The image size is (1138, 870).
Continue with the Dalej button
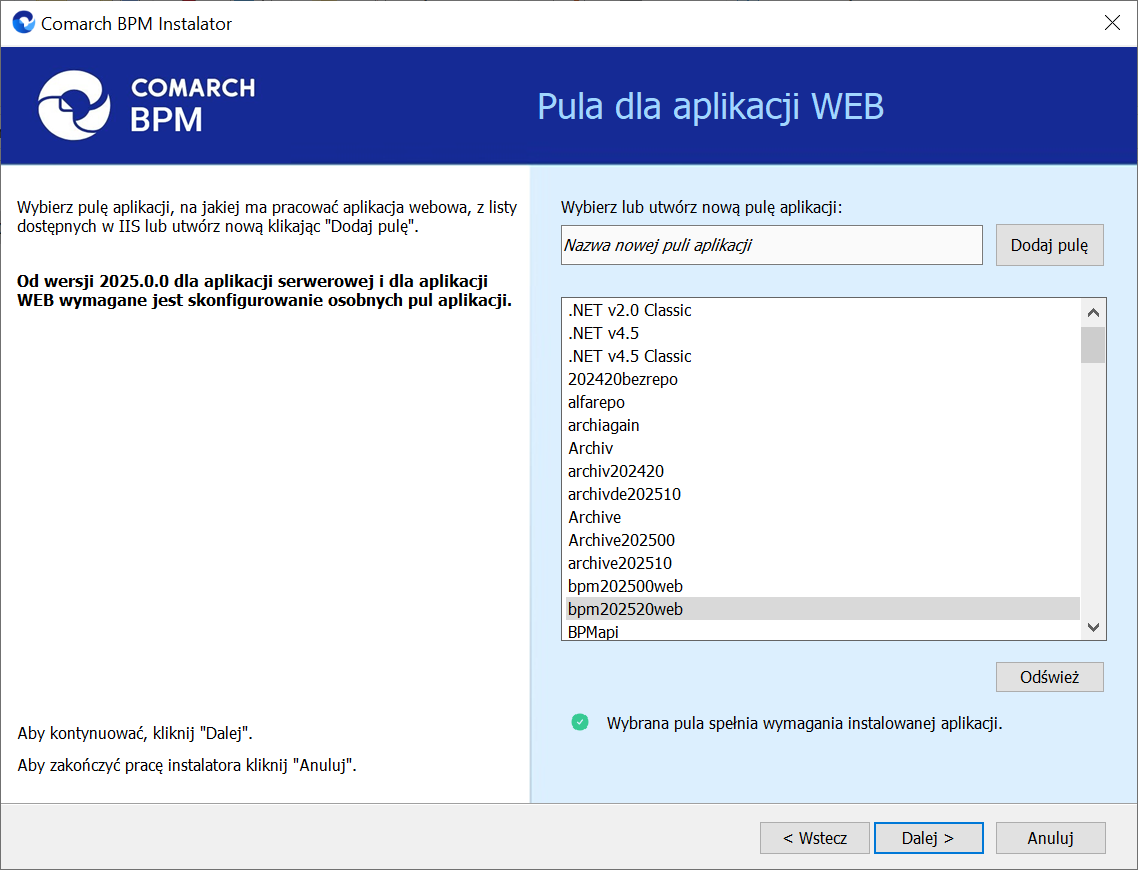[928, 838]
